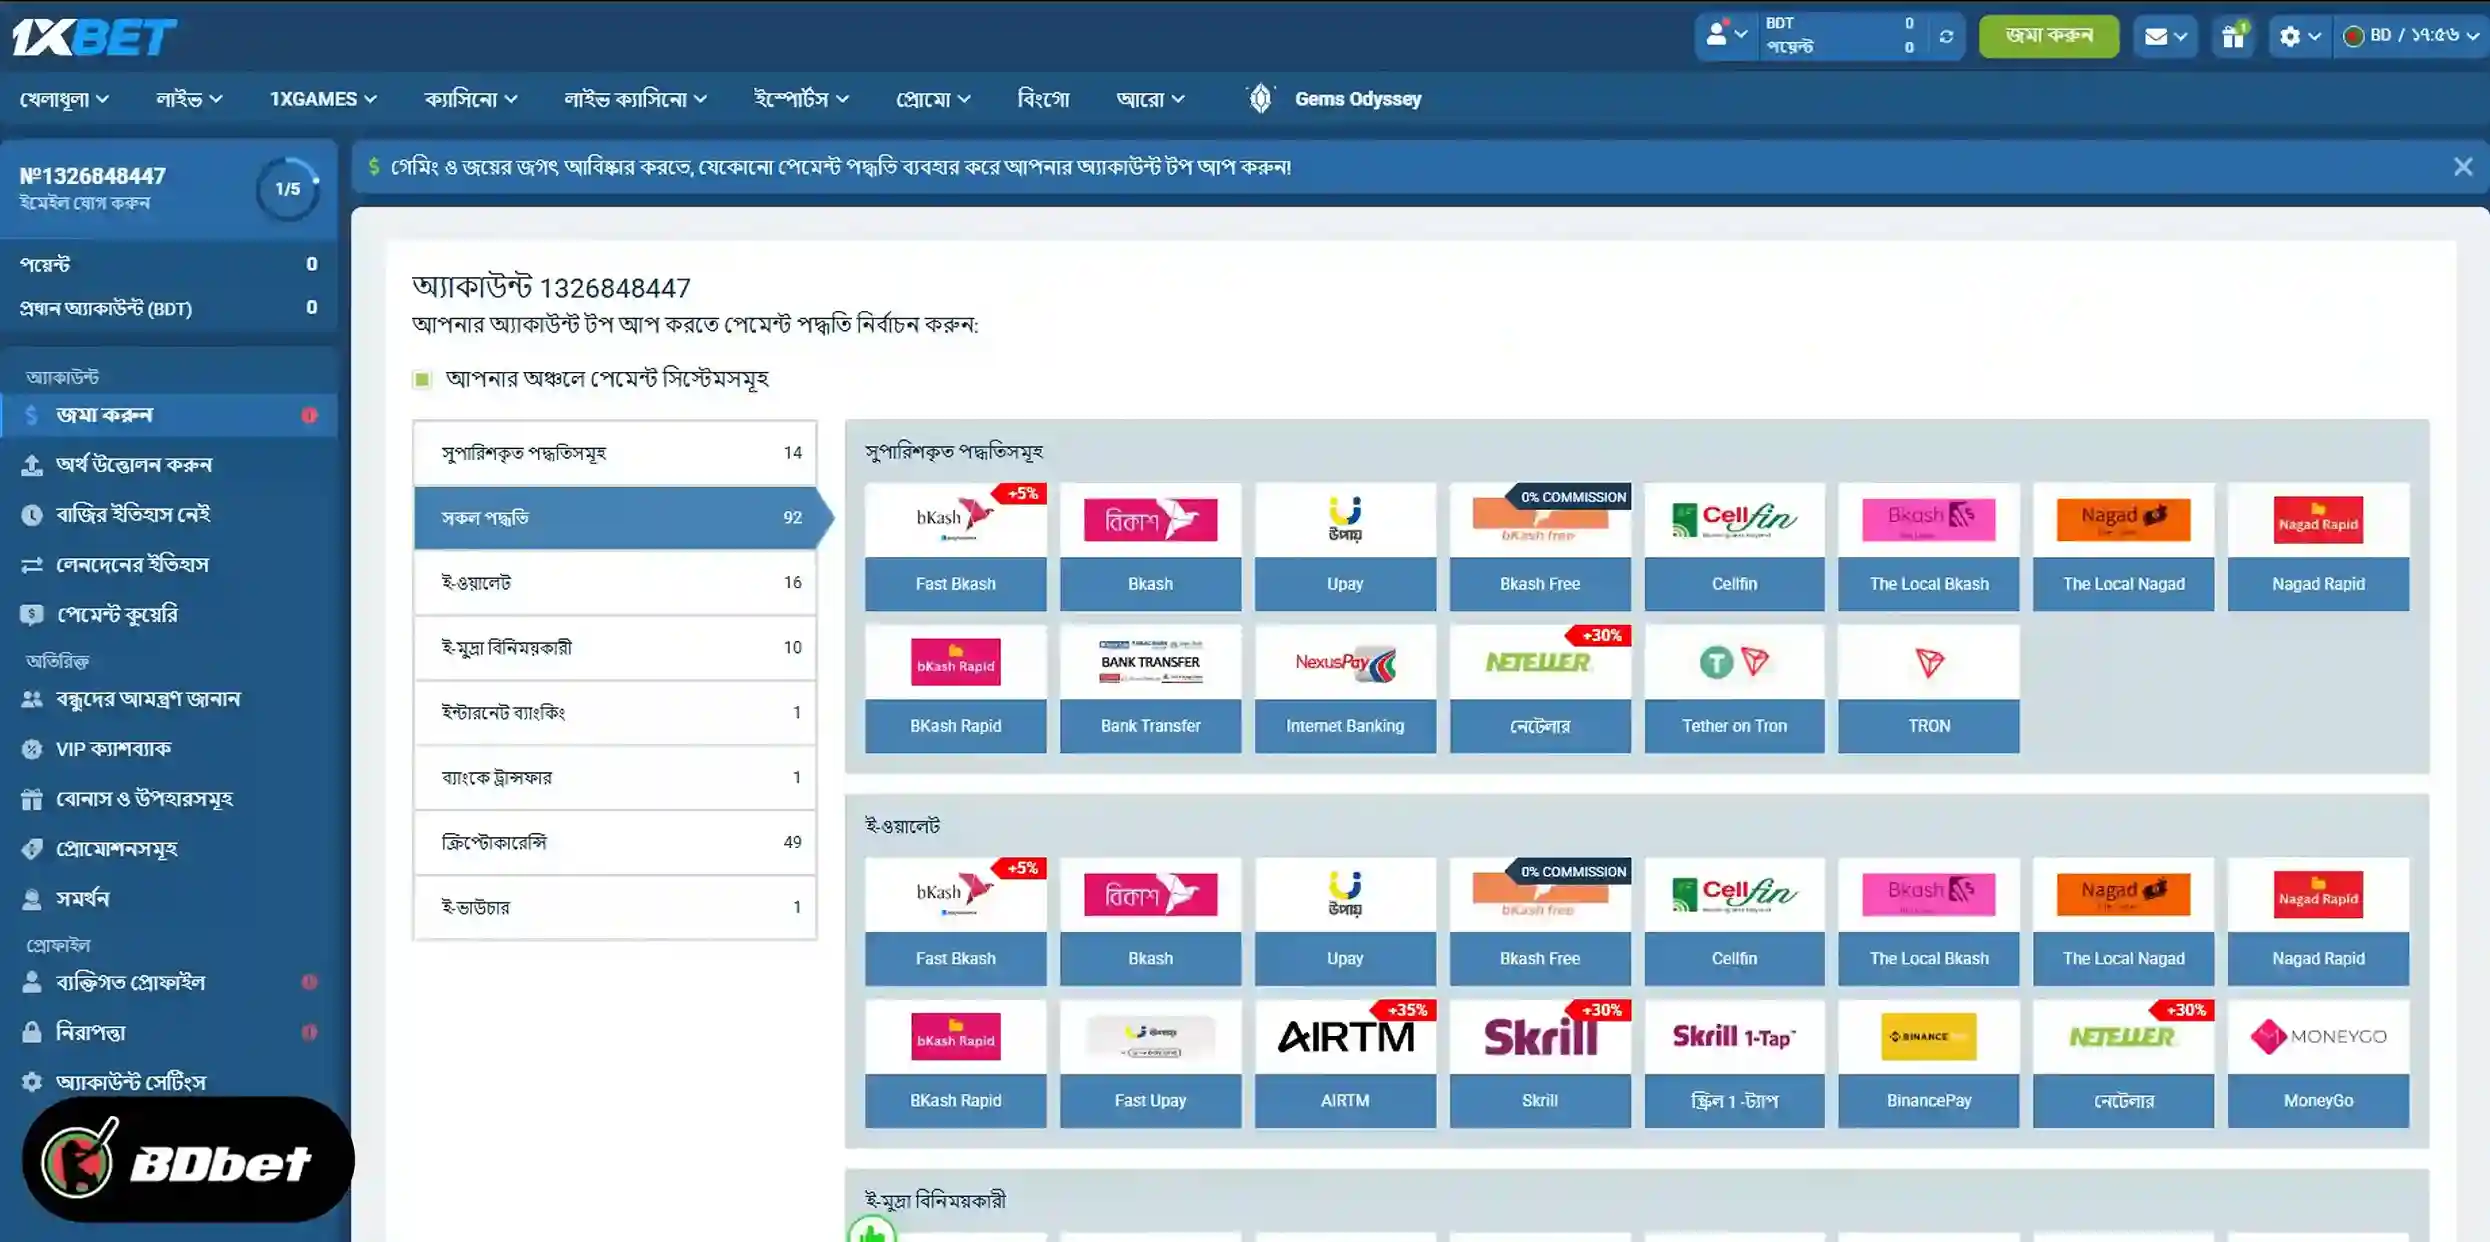Select the ই-ওয়ালেট category tab

click(615, 582)
